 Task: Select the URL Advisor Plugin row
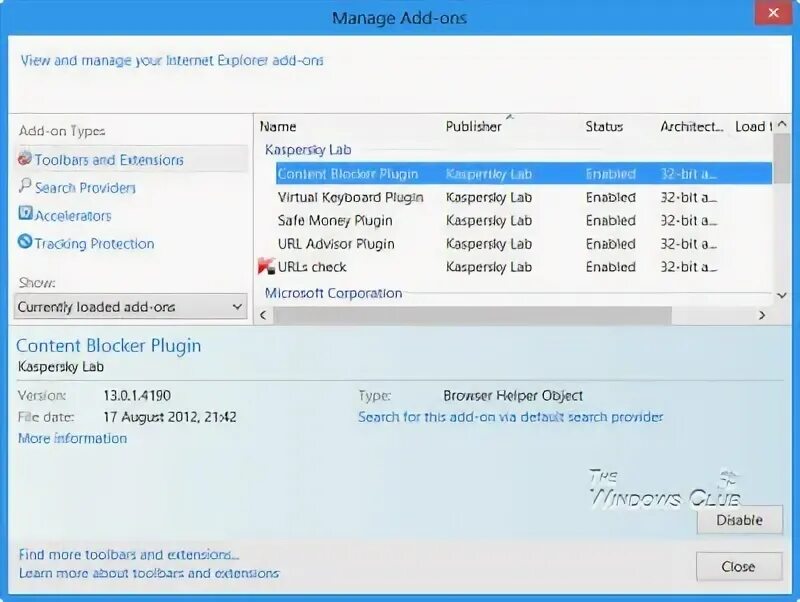(x=524, y=244)
